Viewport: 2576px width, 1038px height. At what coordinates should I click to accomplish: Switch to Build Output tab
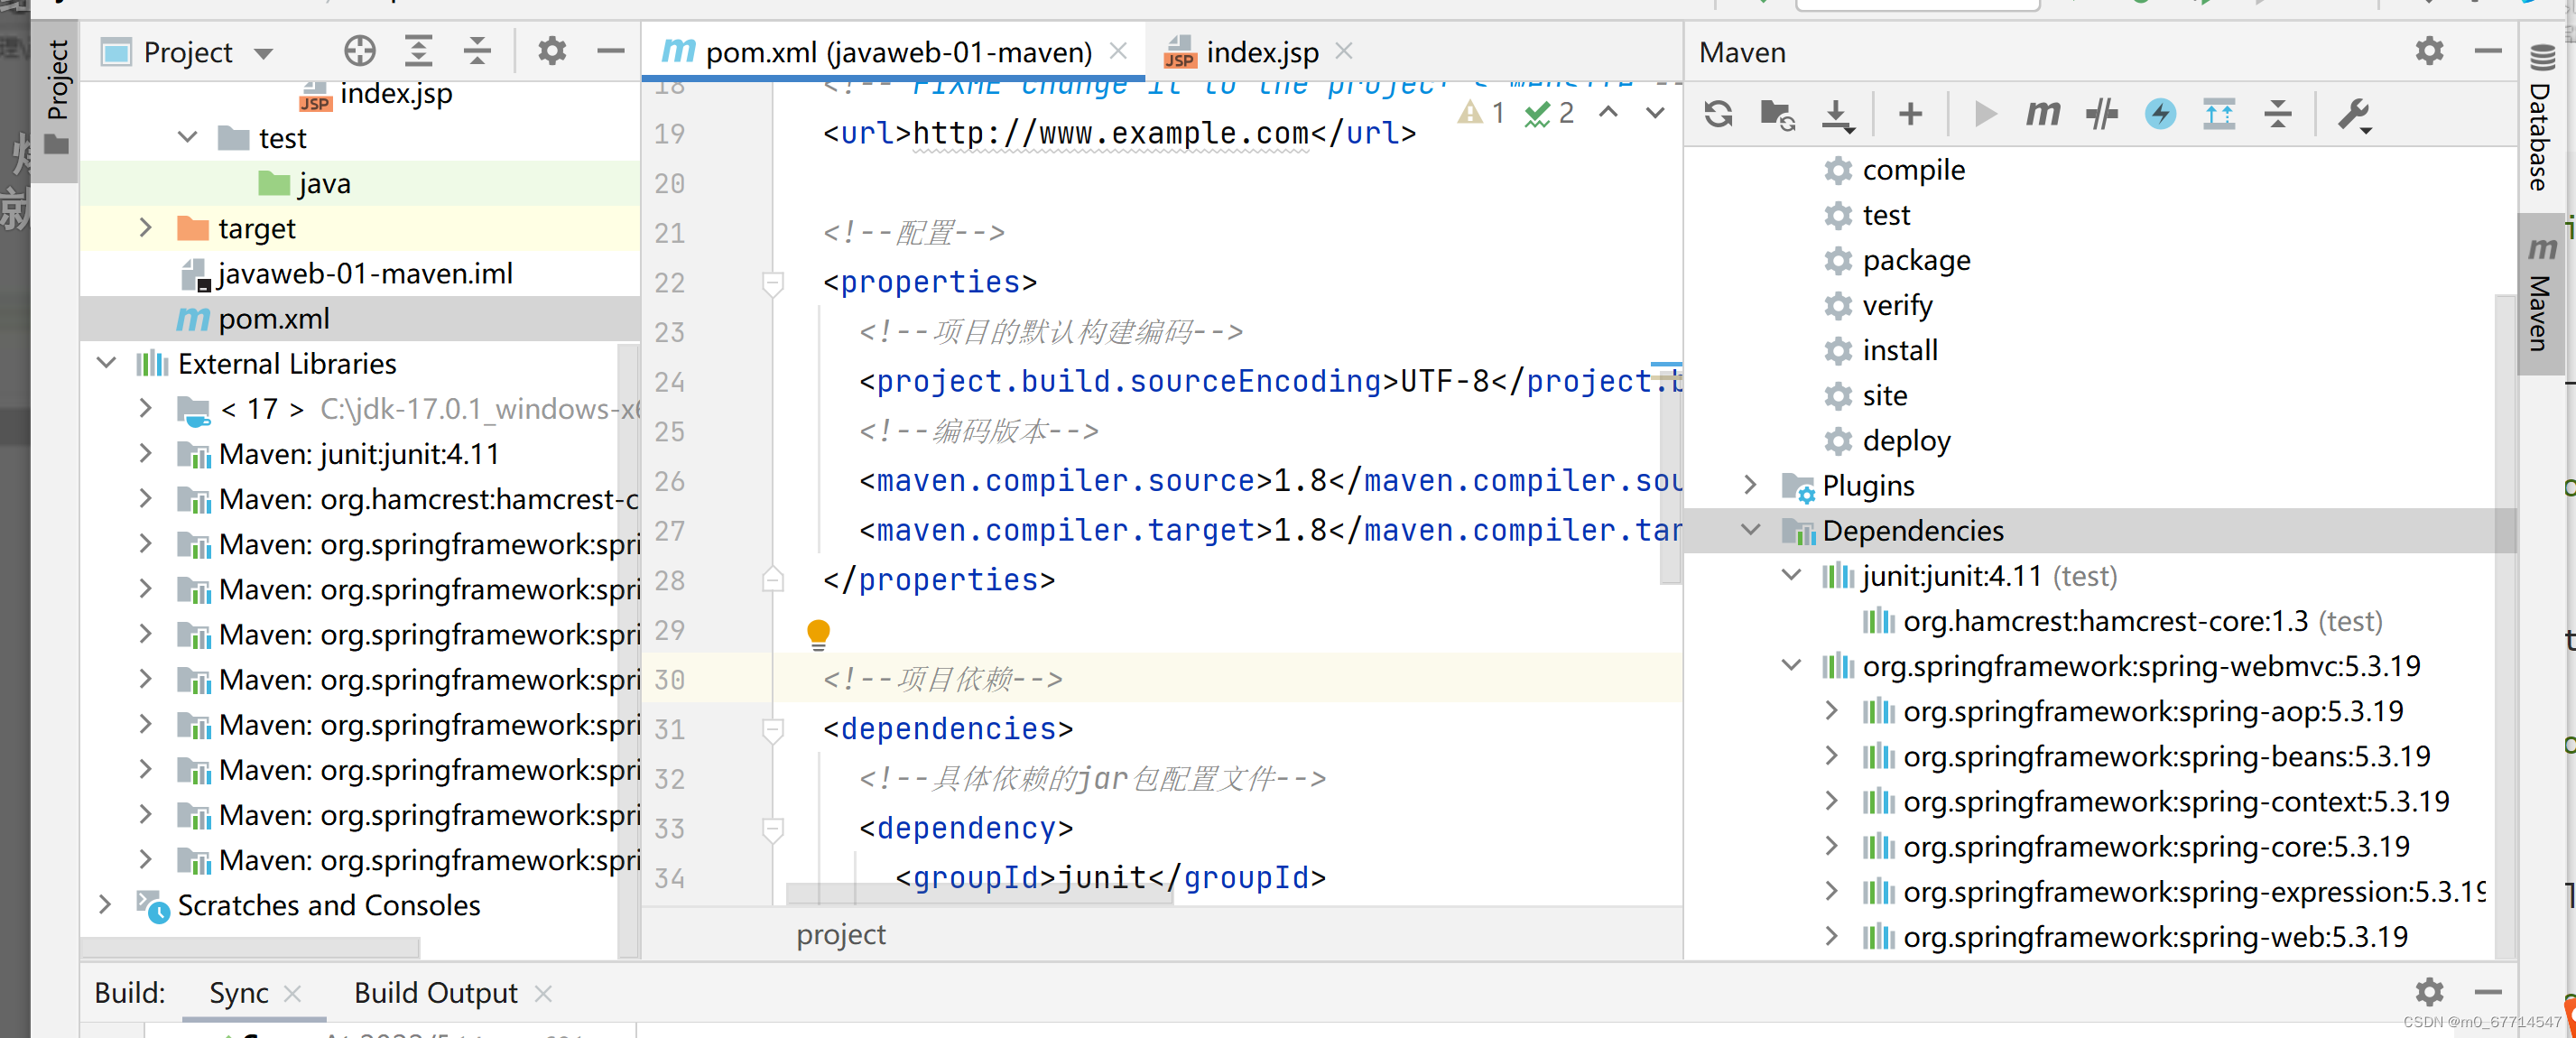(x=435, y=992)
